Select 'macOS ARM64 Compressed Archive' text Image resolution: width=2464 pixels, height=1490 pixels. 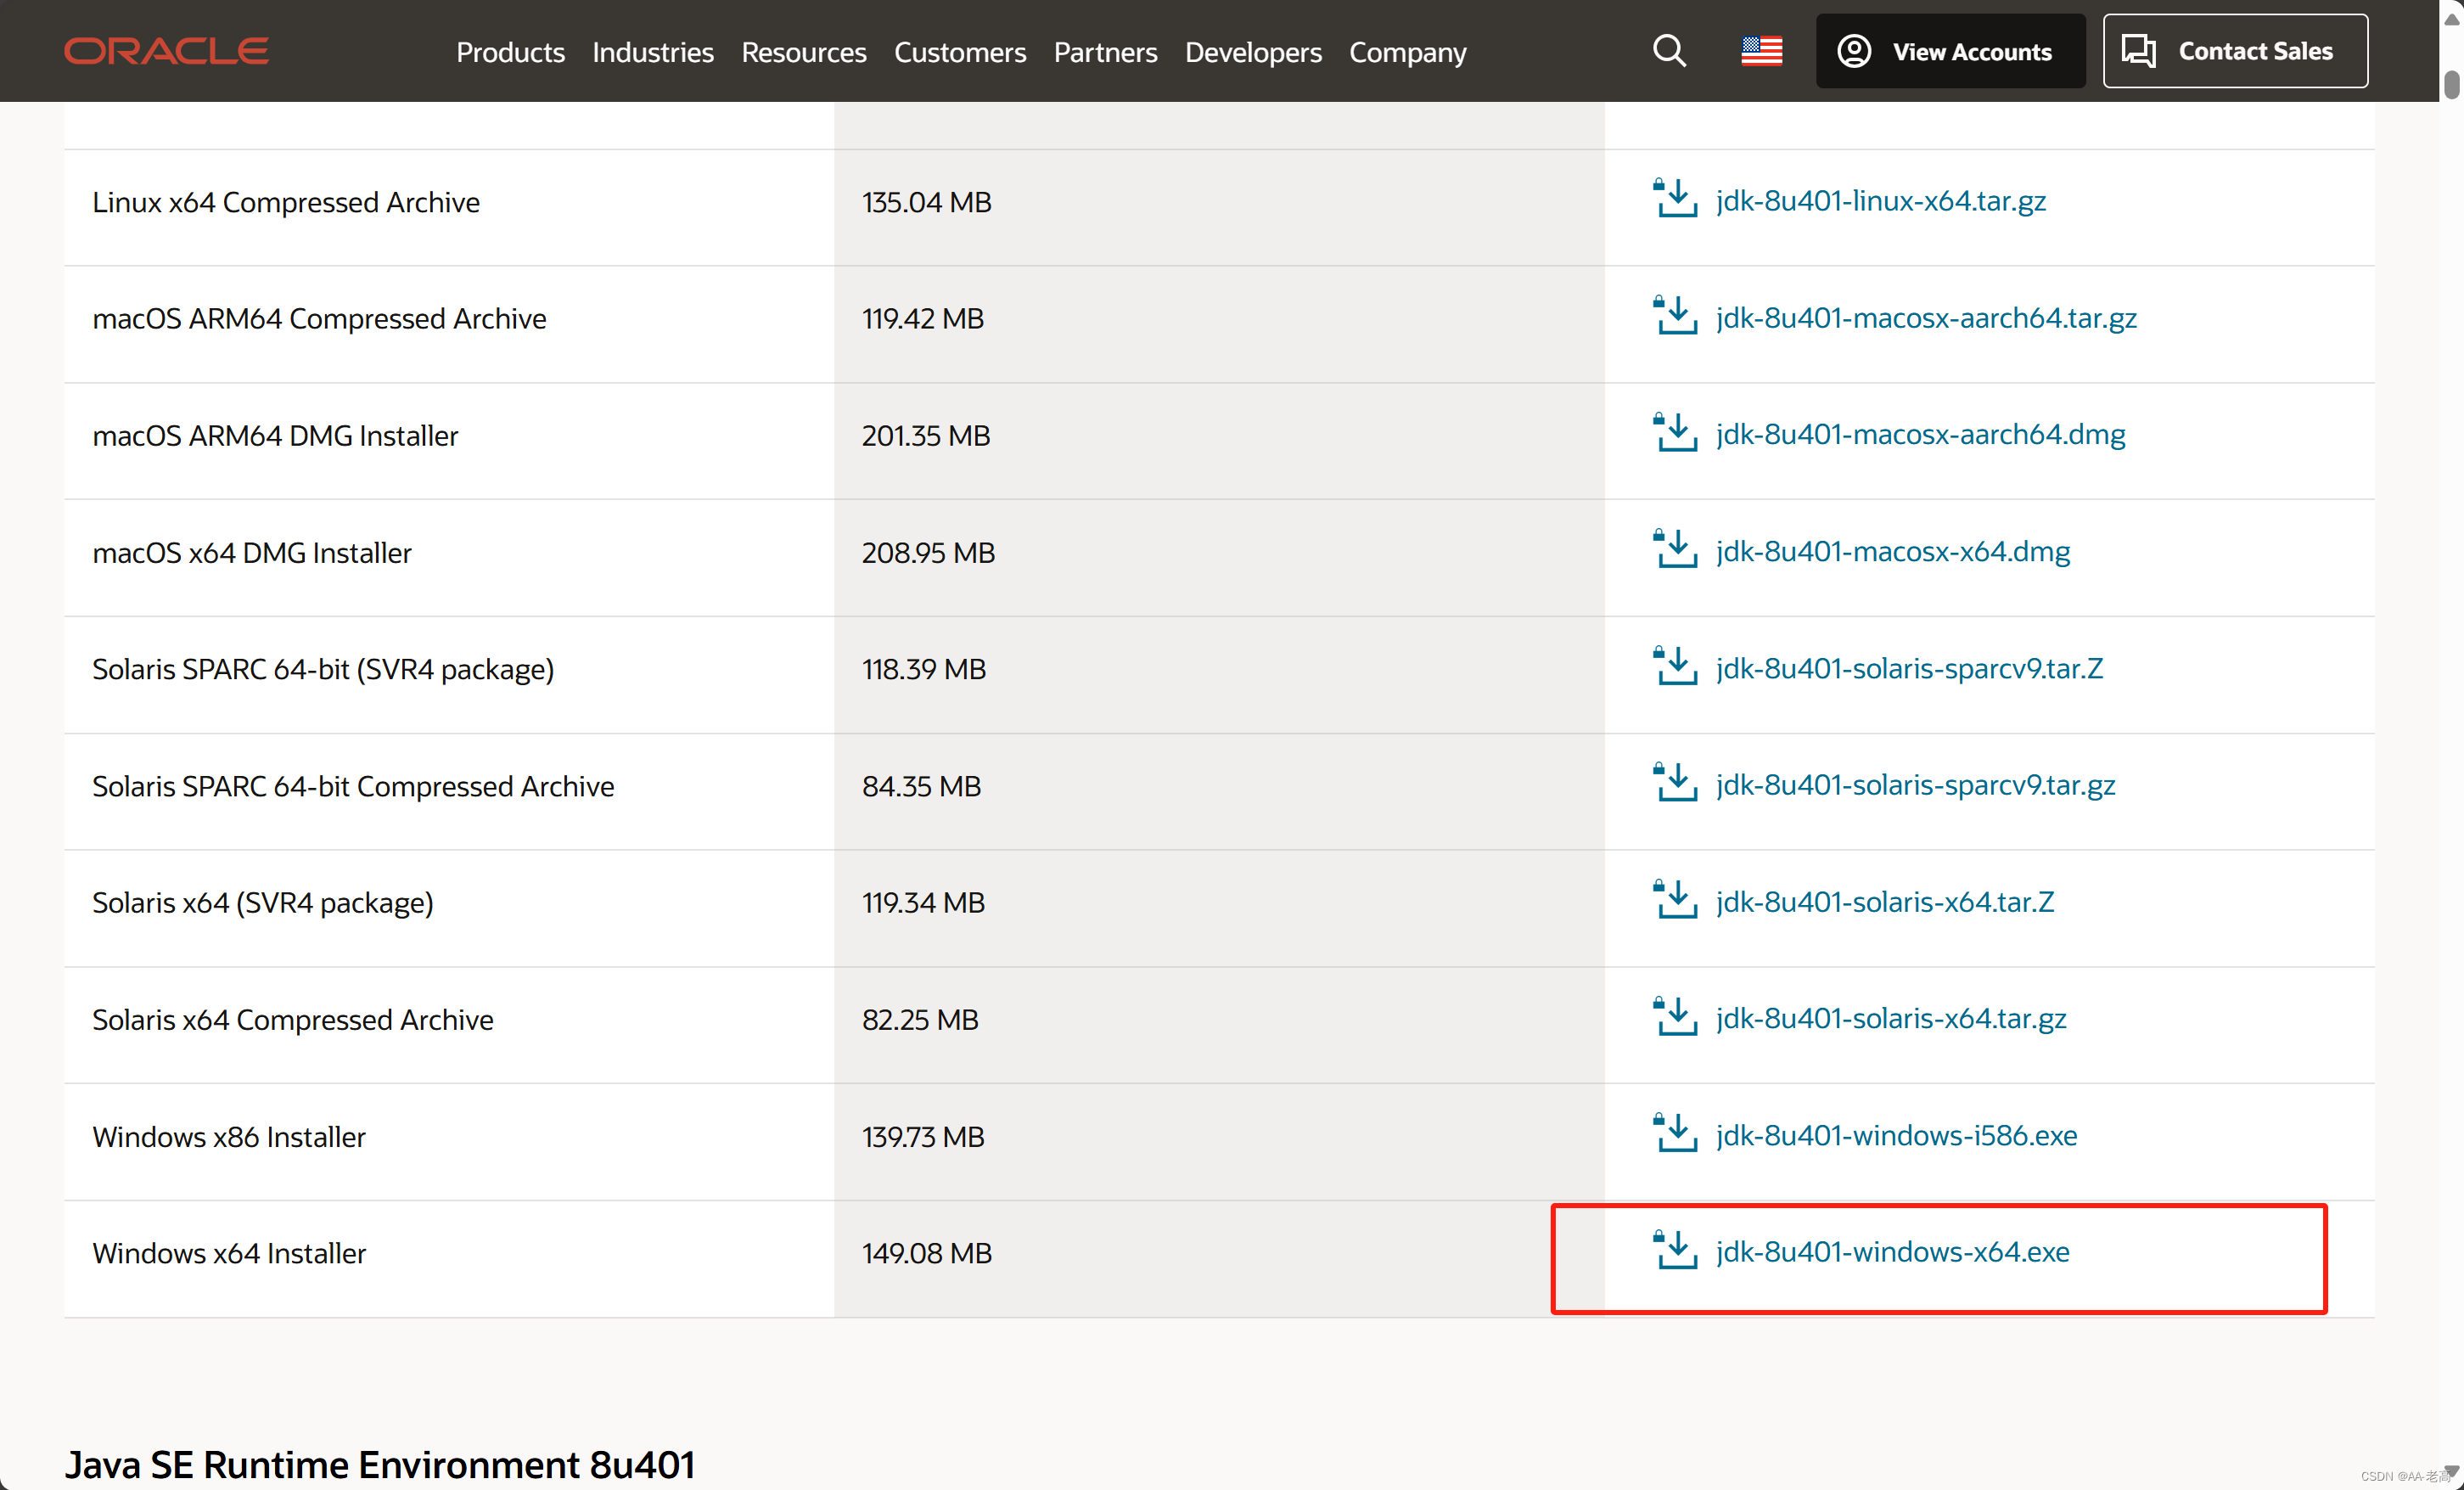coord(319,319)
